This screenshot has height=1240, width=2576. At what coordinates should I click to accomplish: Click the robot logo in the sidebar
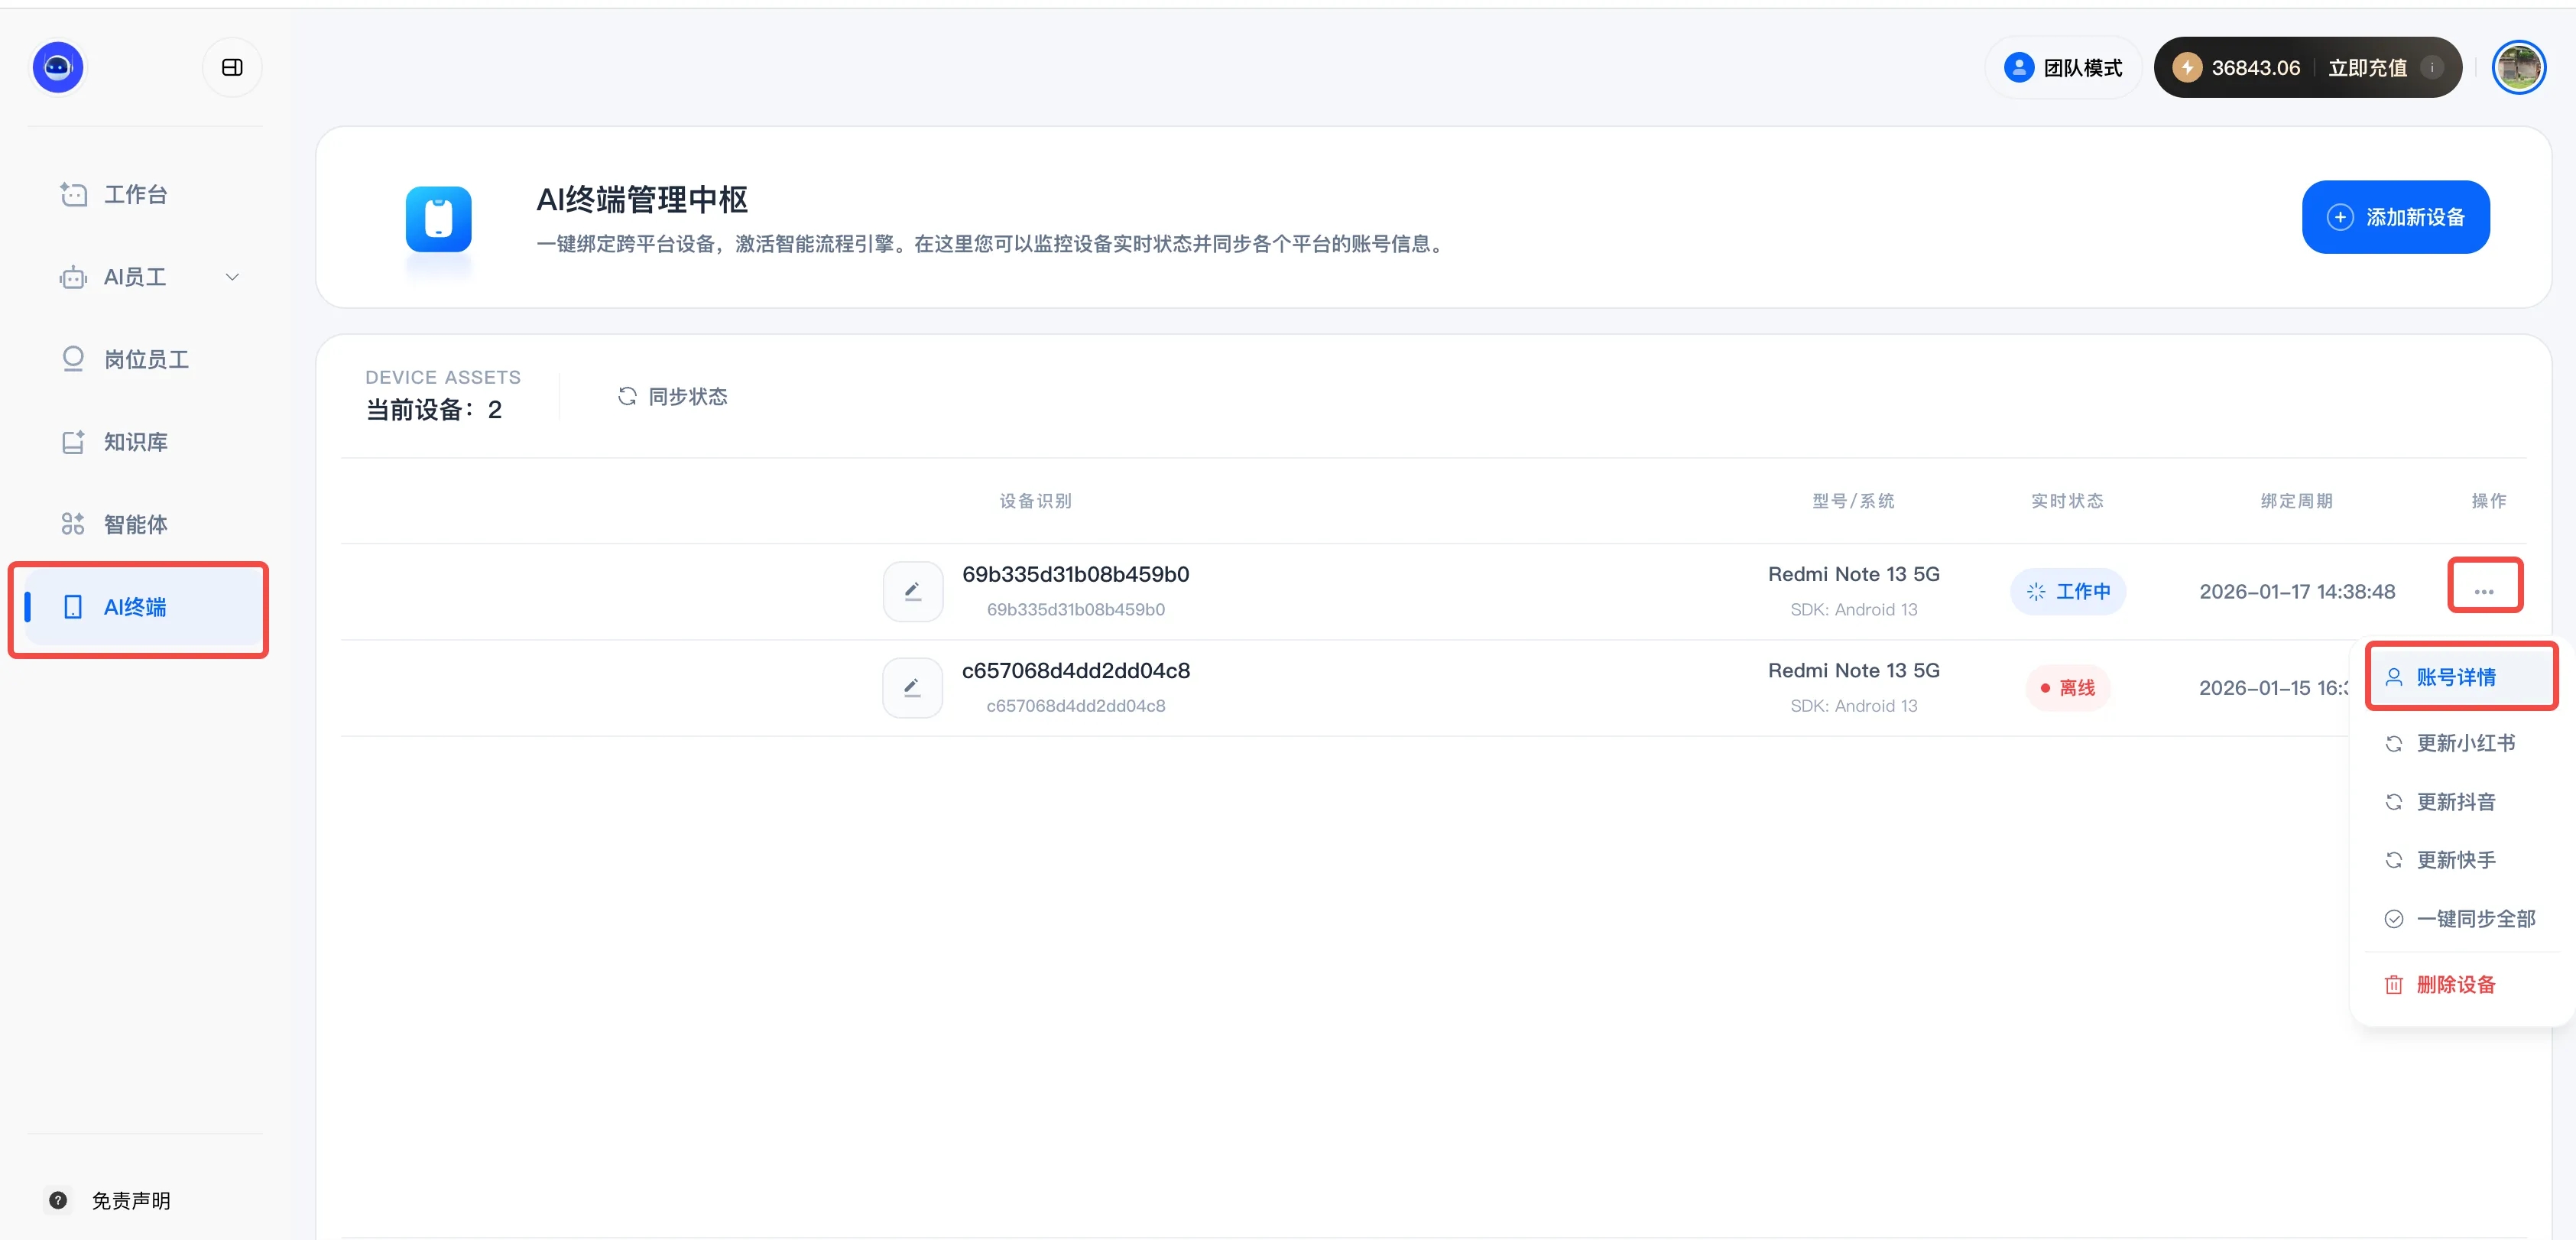(58, 67)
